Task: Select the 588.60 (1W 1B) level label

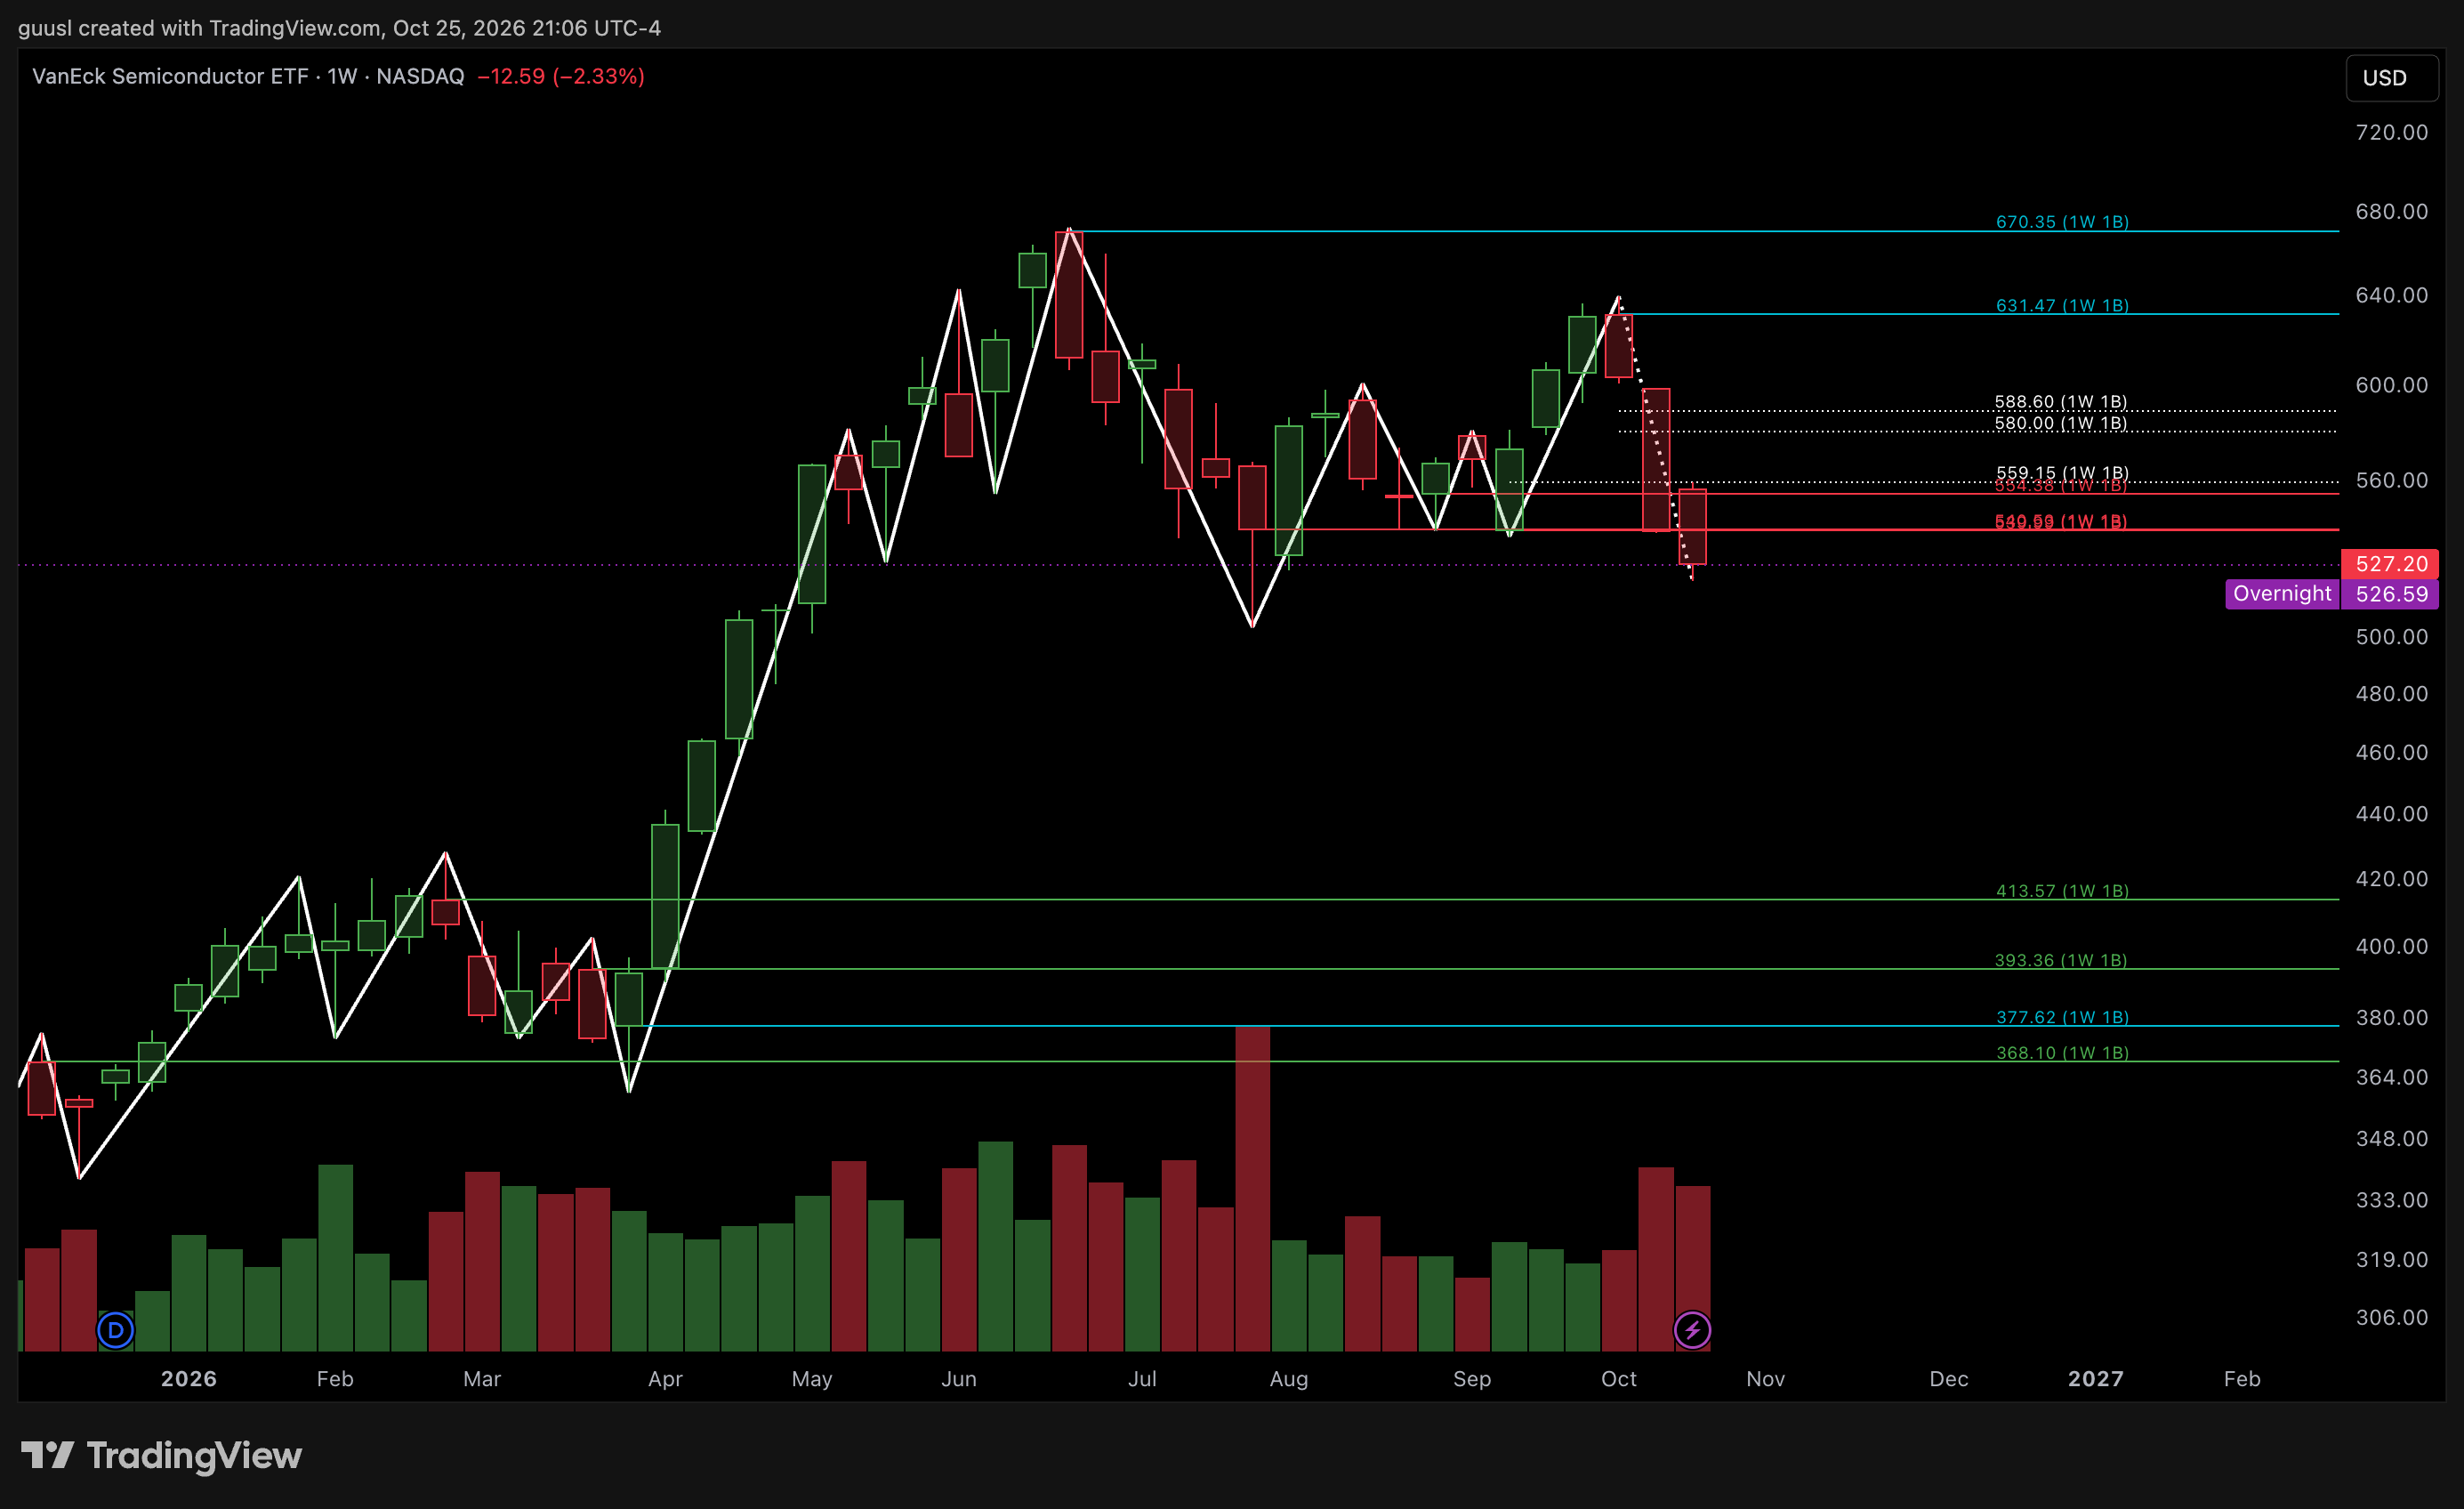Action: pyautogui.click(x=2061, y=401)
